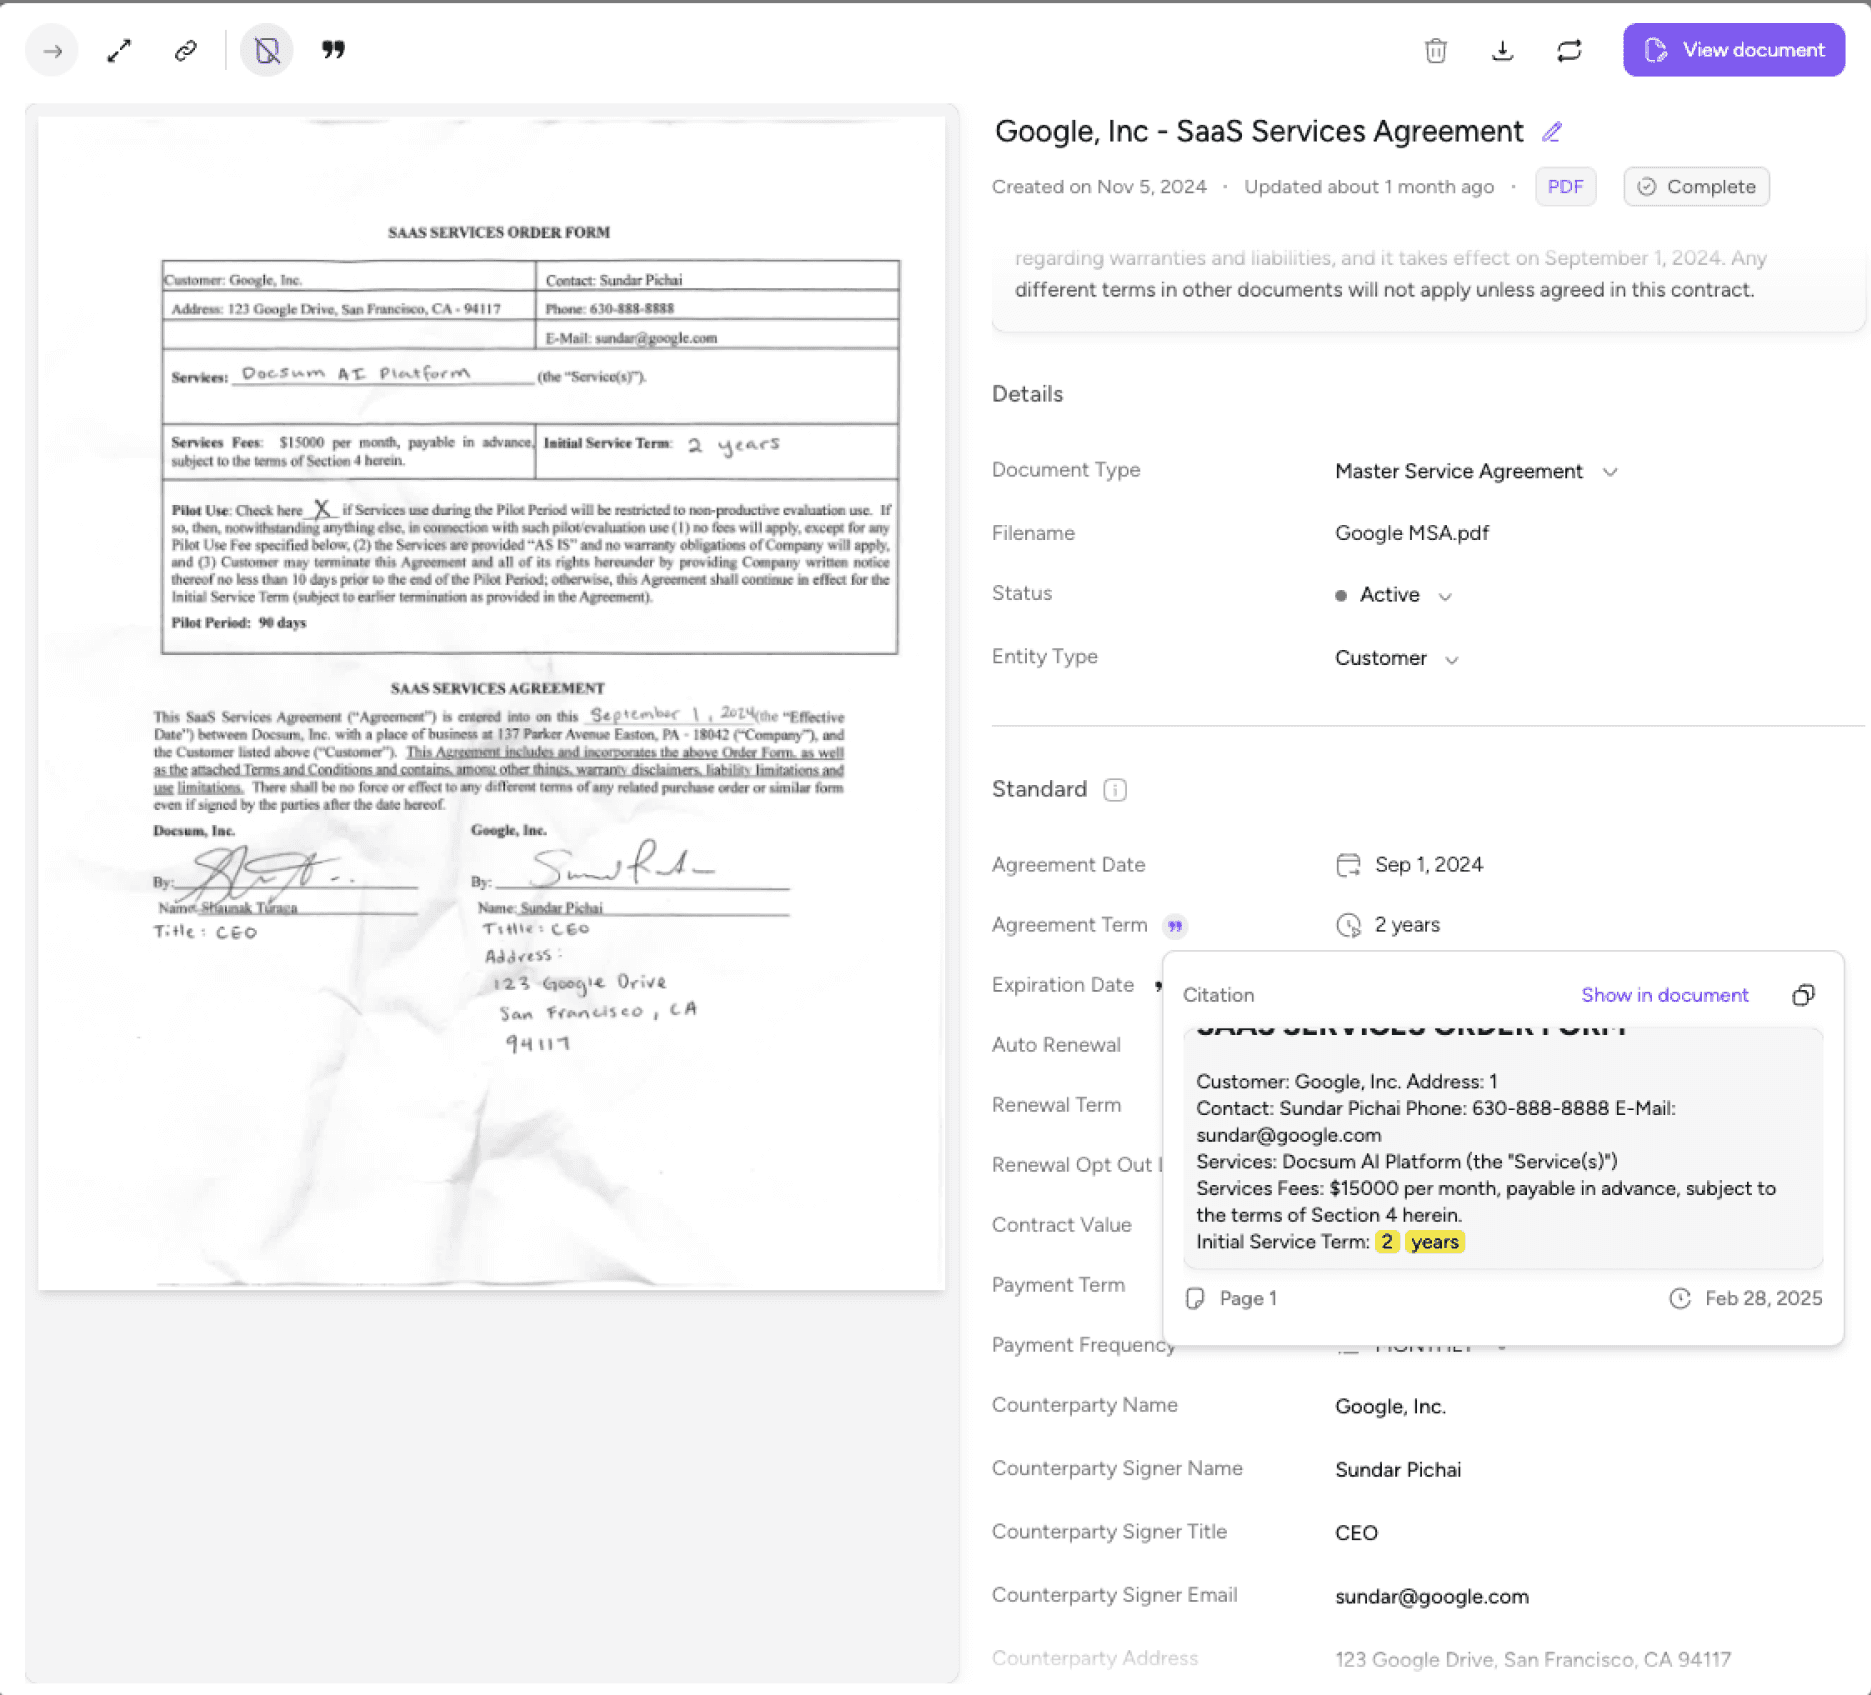Delete document with the trash icon
Viewport: 1871px width, 1695px height.
[x=1435, y=50]
